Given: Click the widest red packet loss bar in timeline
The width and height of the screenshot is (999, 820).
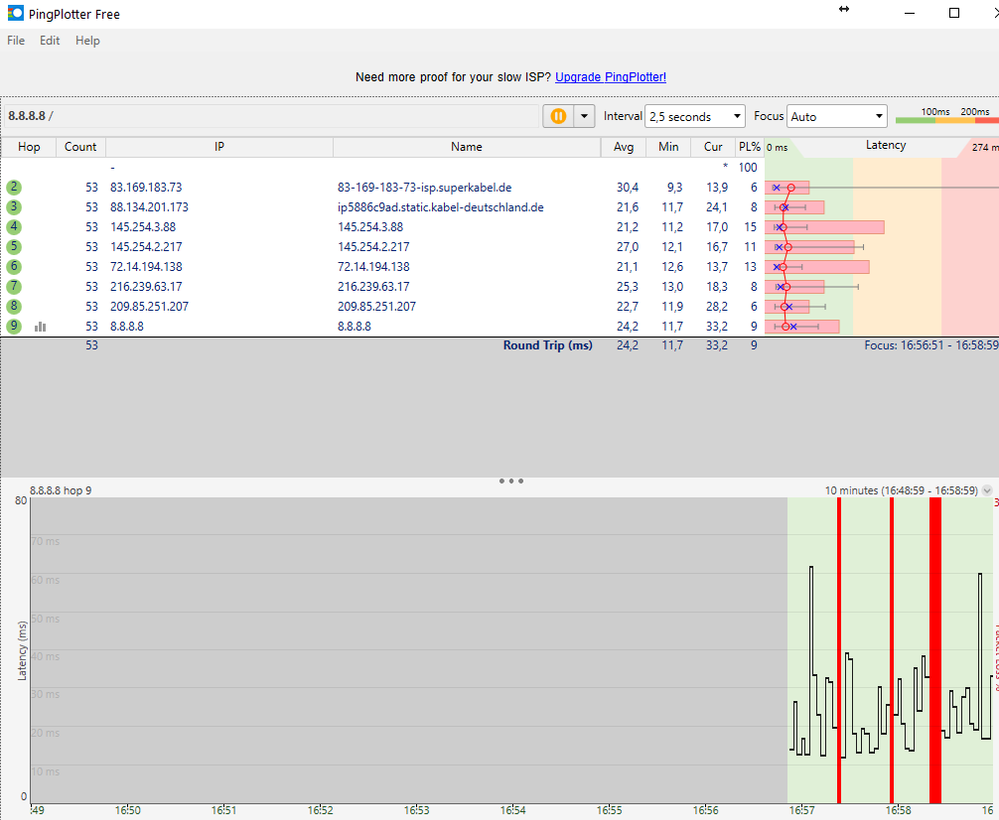Looking at the screenshot, I should [x=935, y=650].
